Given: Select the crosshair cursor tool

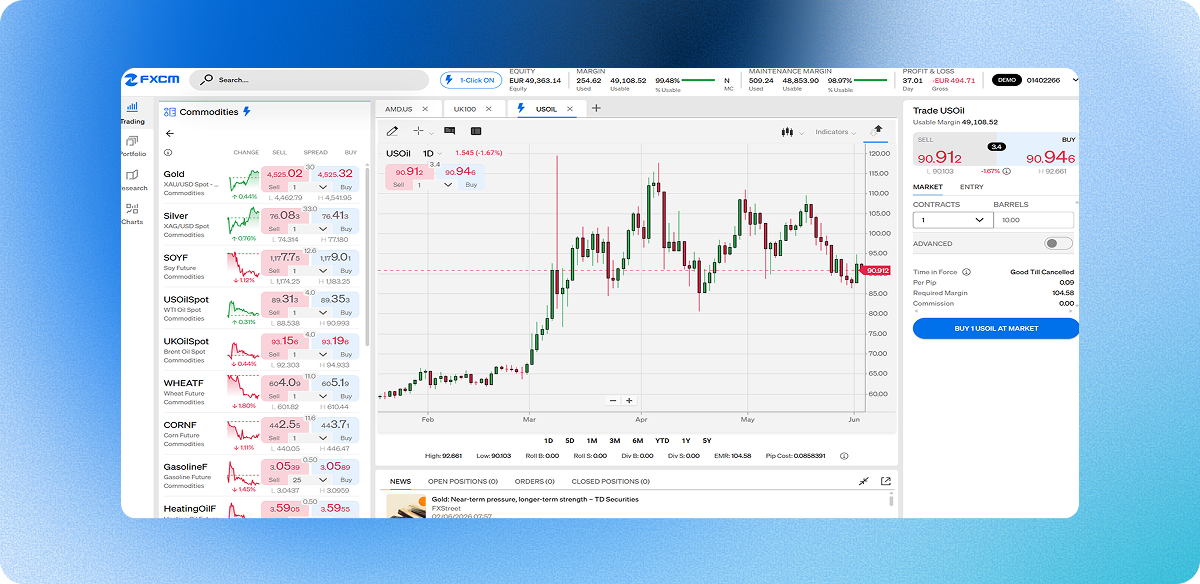Looking at the screenshot, I should pos(419,131).
